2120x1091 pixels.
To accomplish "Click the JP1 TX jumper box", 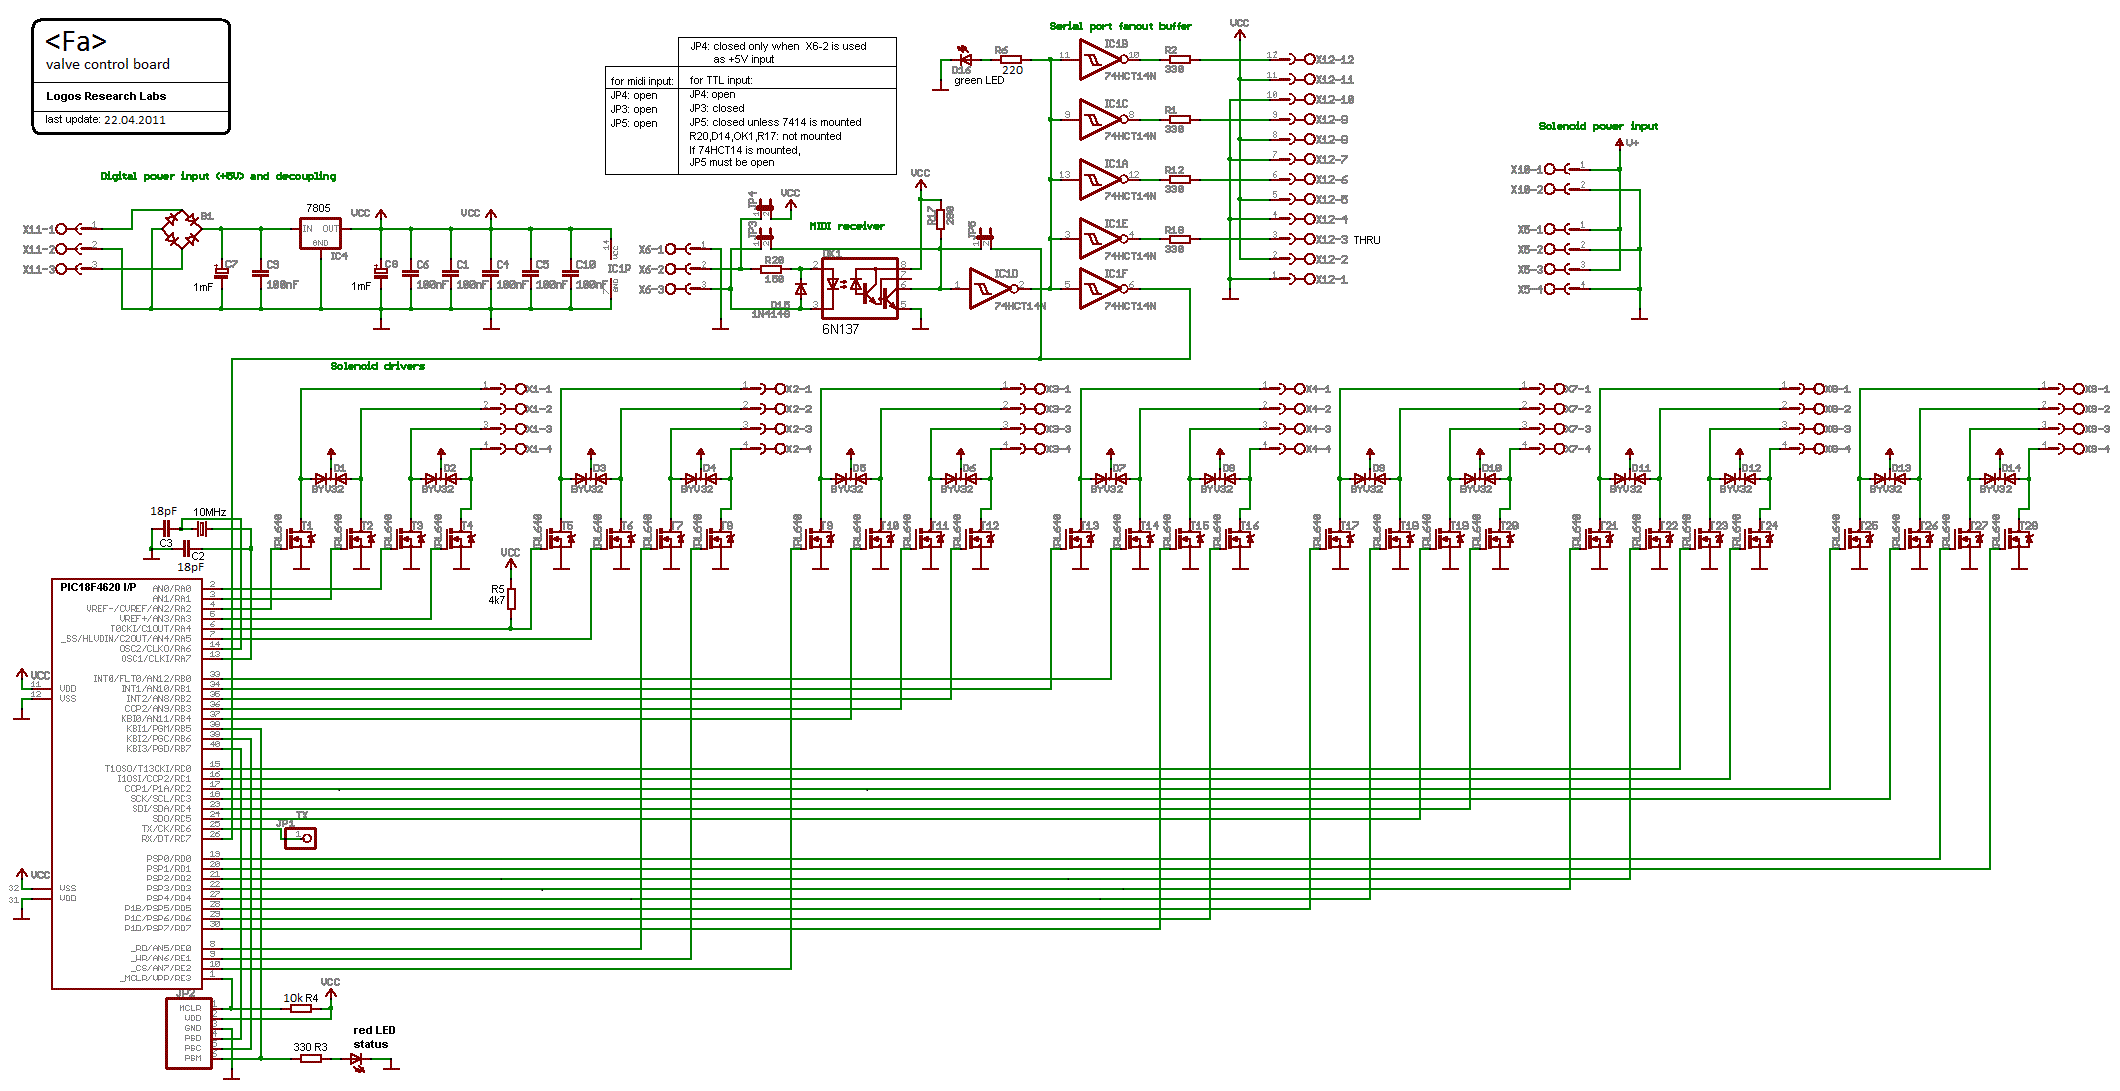I will pos(300,838).
